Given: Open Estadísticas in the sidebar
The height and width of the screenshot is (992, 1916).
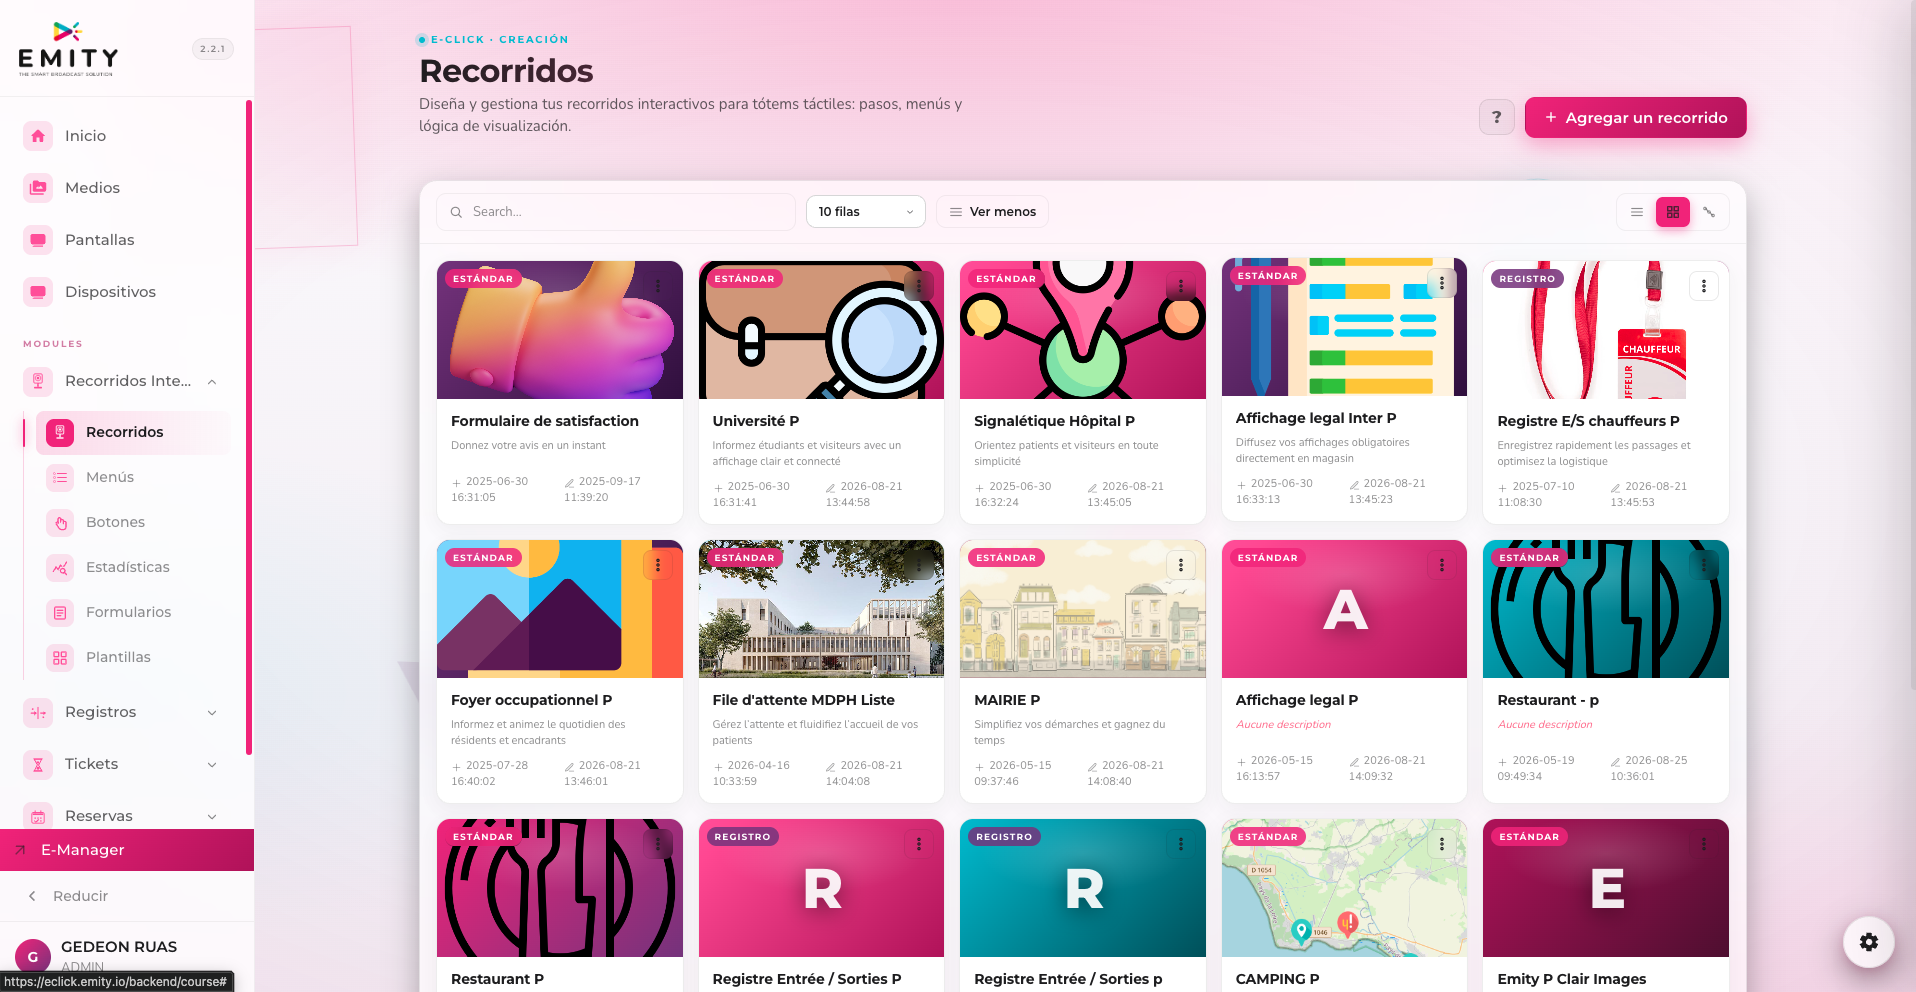Looking at the screenshot, I should [x=127, y=567].
